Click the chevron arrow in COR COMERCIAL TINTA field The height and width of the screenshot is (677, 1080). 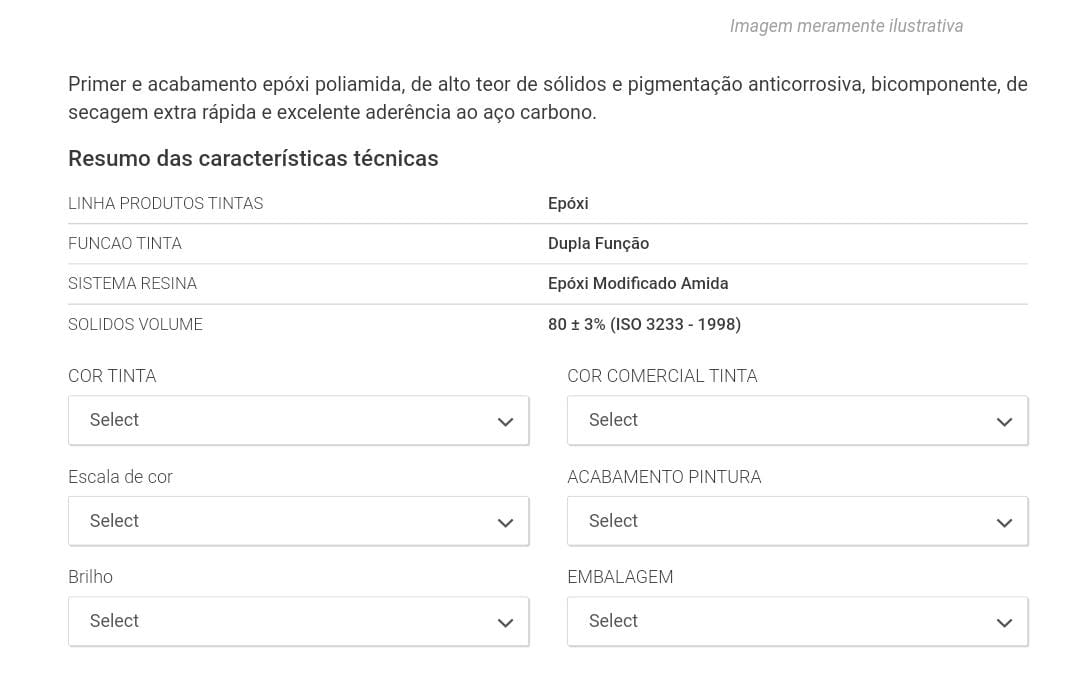point(1004,422)
